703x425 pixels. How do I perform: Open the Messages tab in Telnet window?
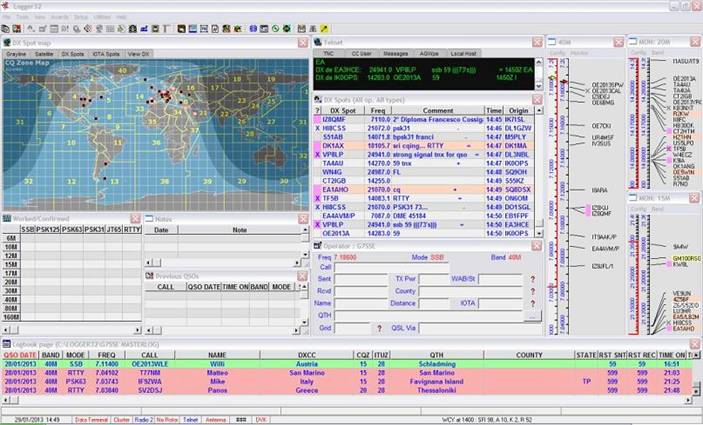[395, 53]
